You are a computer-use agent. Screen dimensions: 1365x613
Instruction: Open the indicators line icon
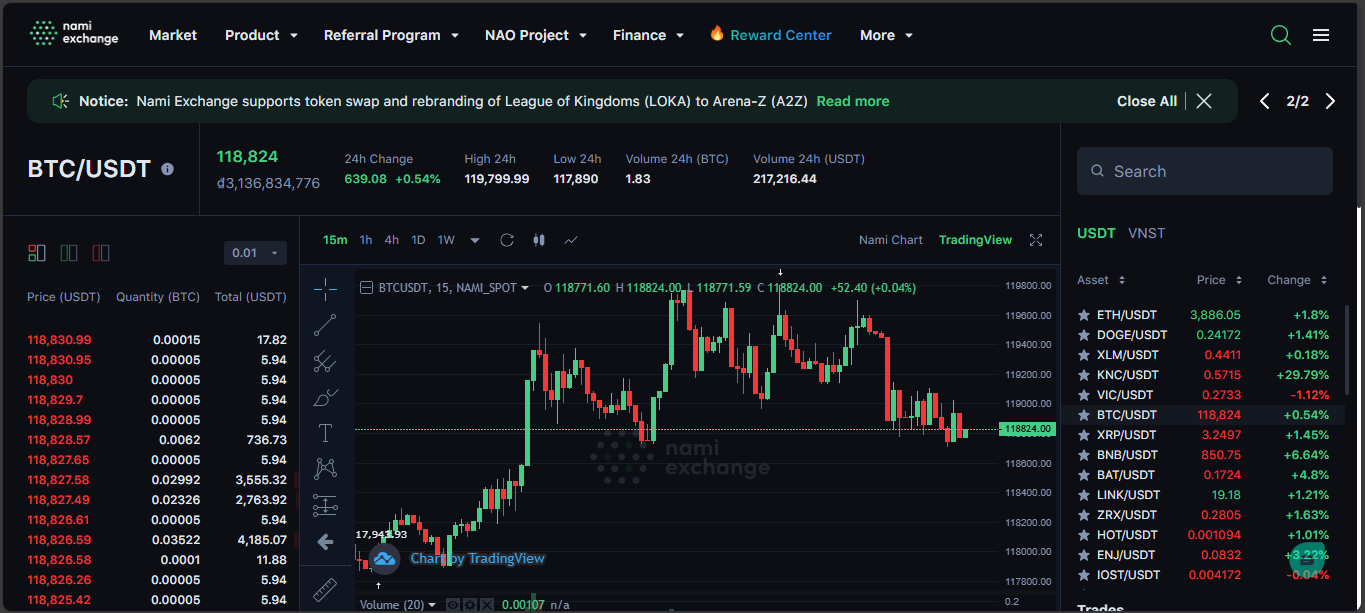pyautogui.click(x=571, y=240)
